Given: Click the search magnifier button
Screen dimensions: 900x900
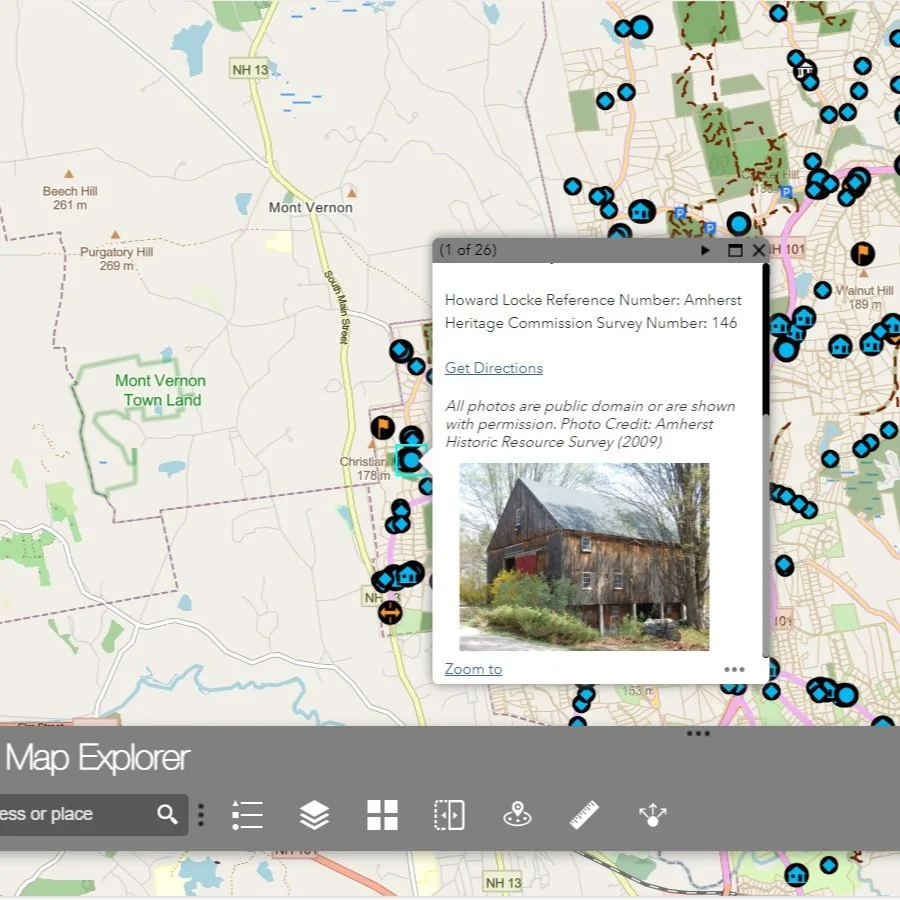Looking at the screenshot, I should (x=167, y=814).
